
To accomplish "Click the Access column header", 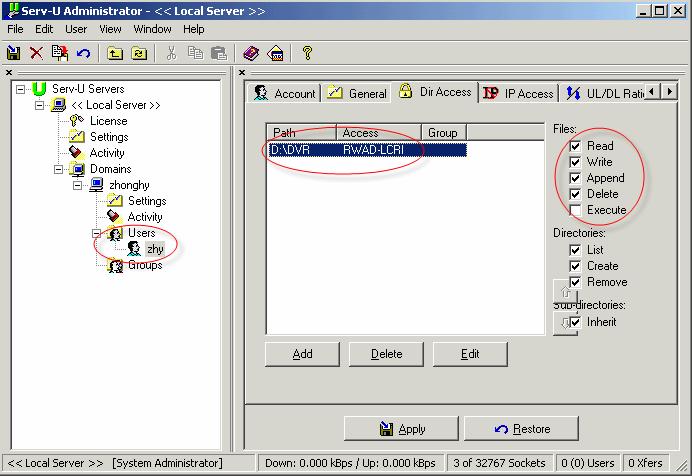I will pos(379,132).
